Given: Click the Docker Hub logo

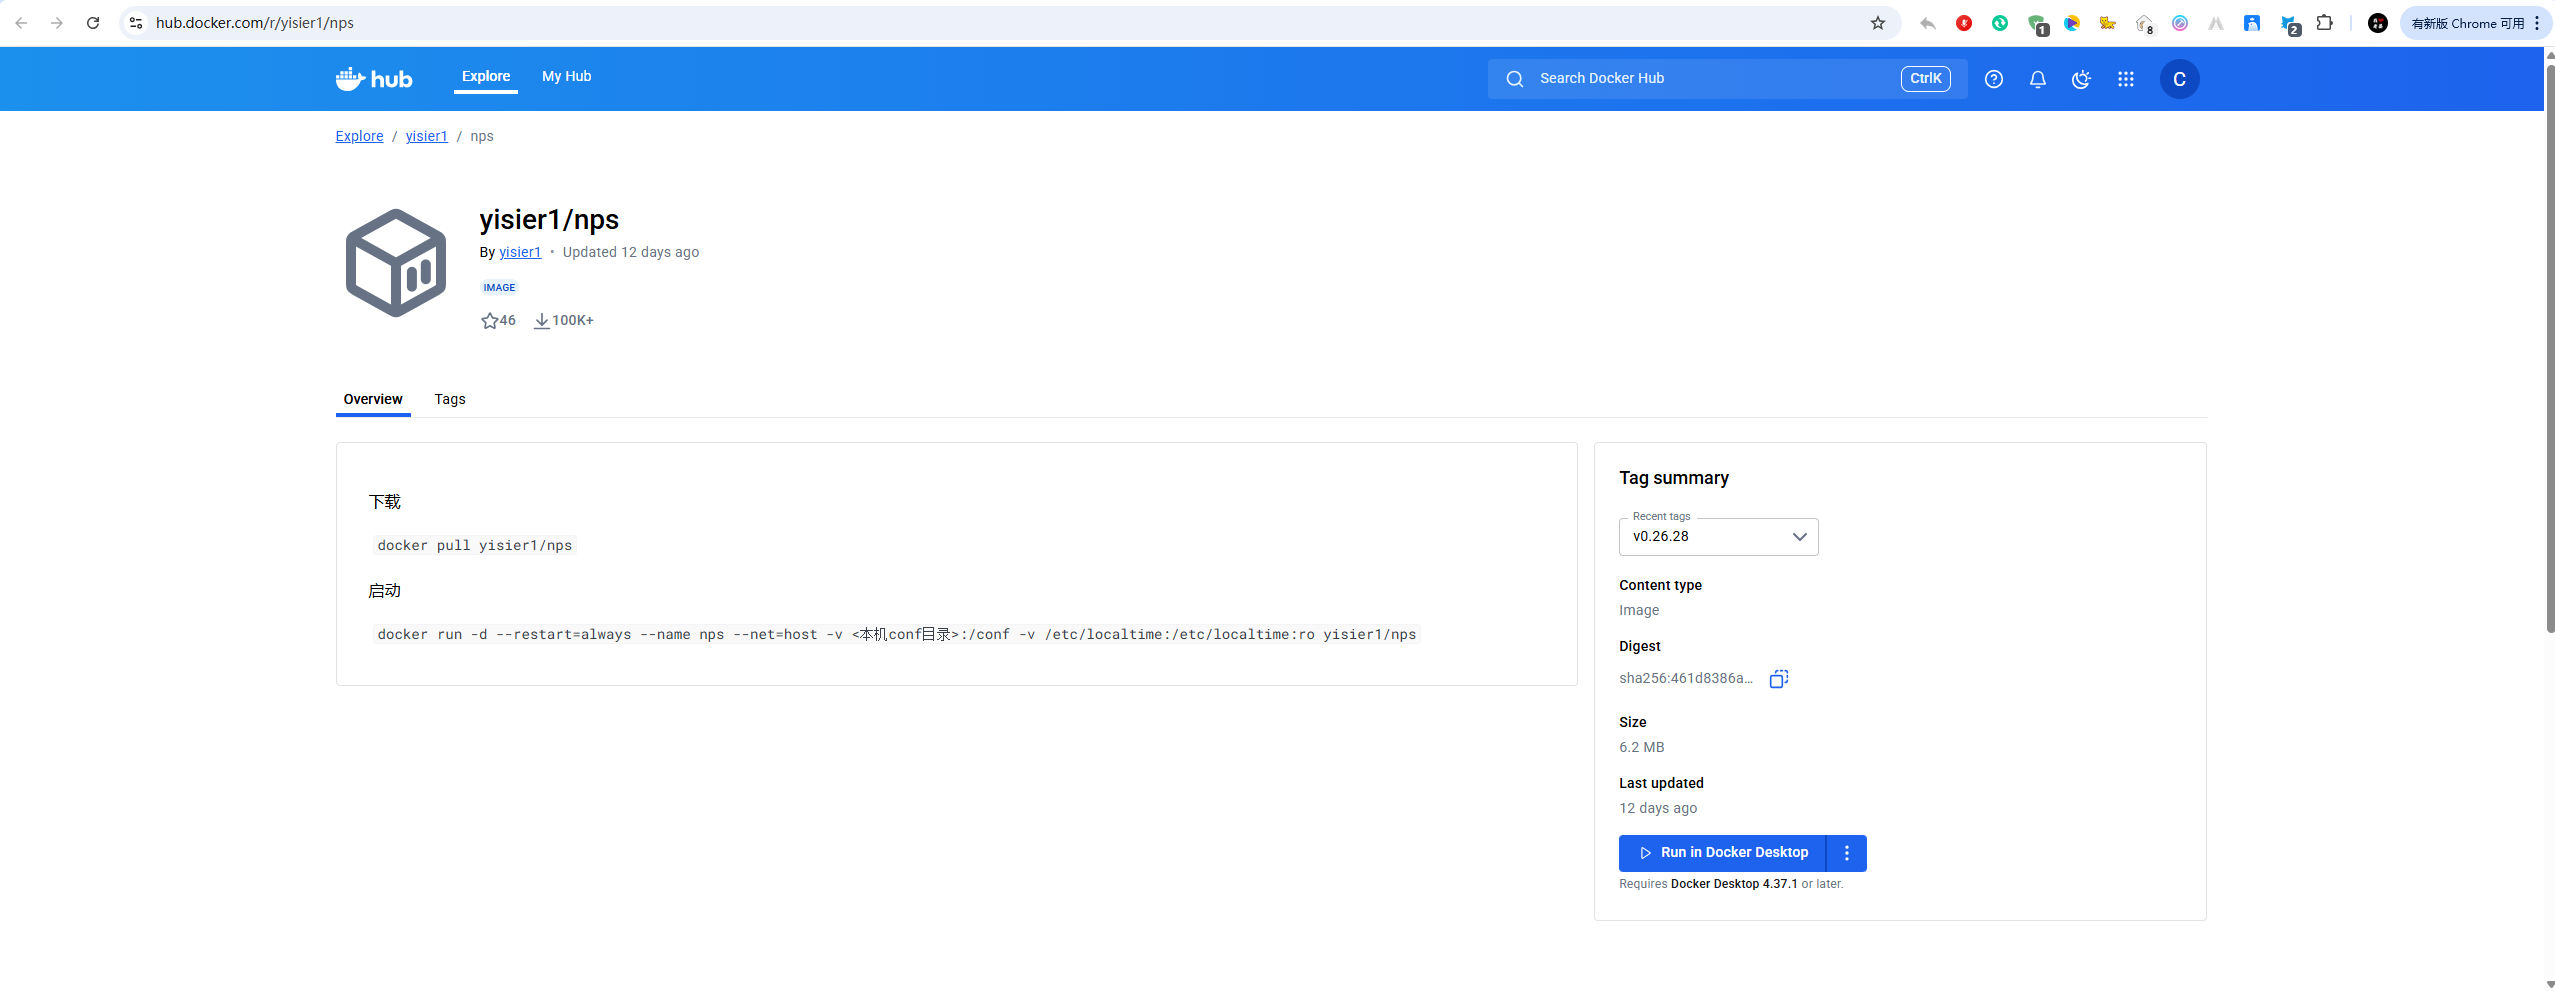Looking at the screenshot, I should 373,79.
